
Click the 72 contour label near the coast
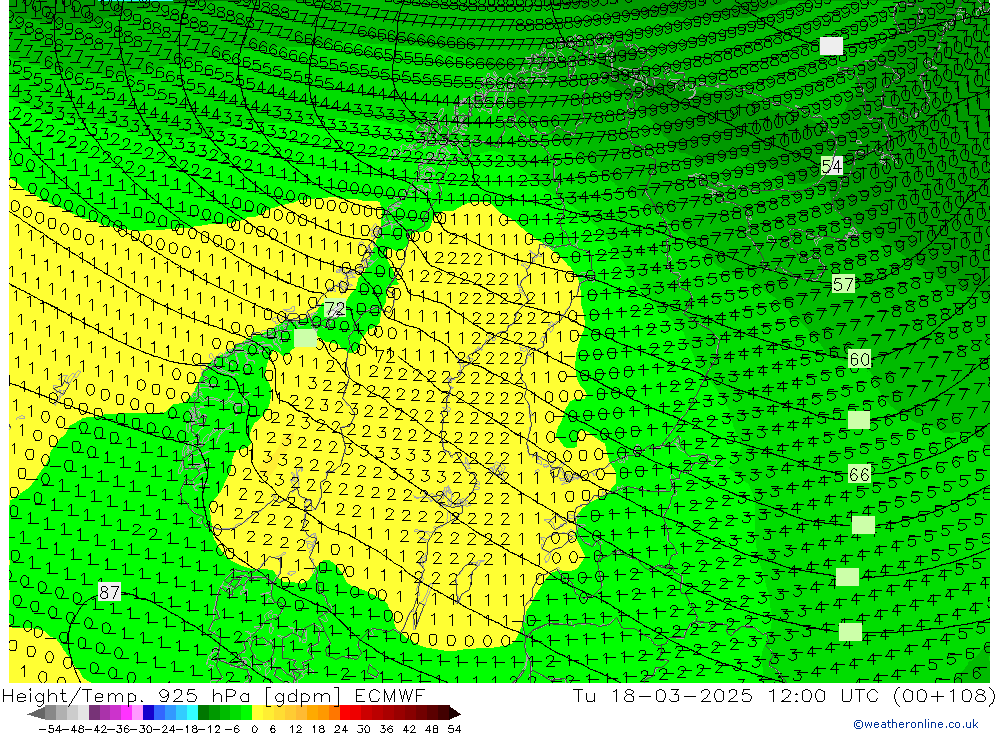point(334,309)
